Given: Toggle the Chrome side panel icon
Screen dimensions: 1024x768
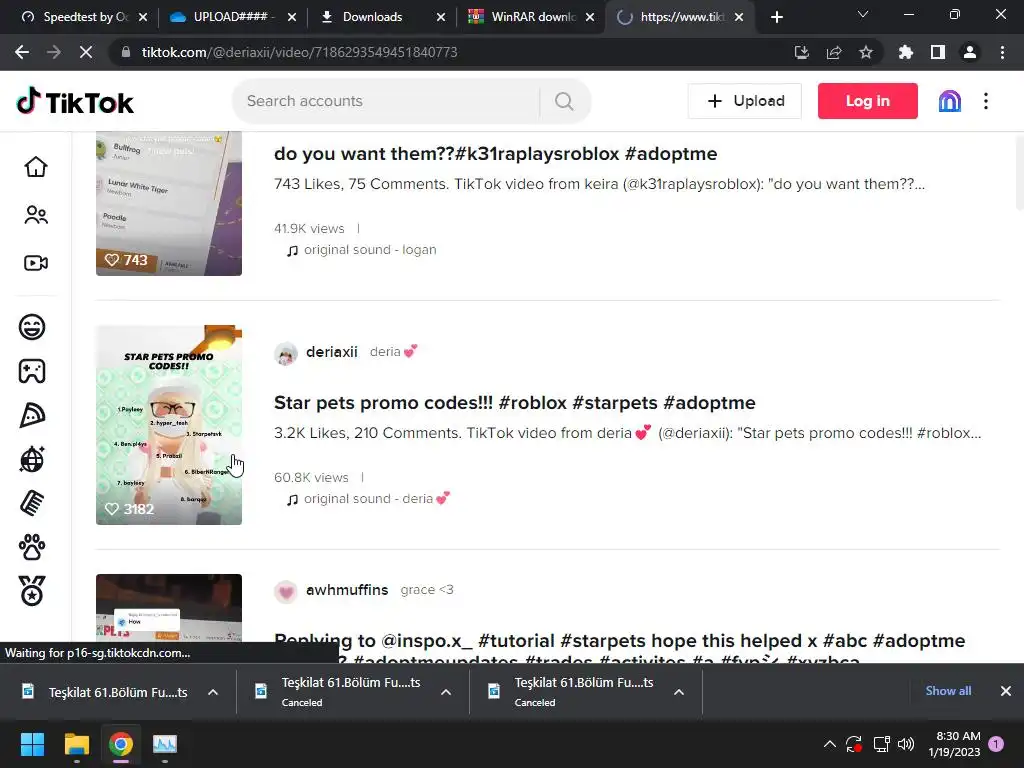Looking at the screenshot, I should coord(938,52).
